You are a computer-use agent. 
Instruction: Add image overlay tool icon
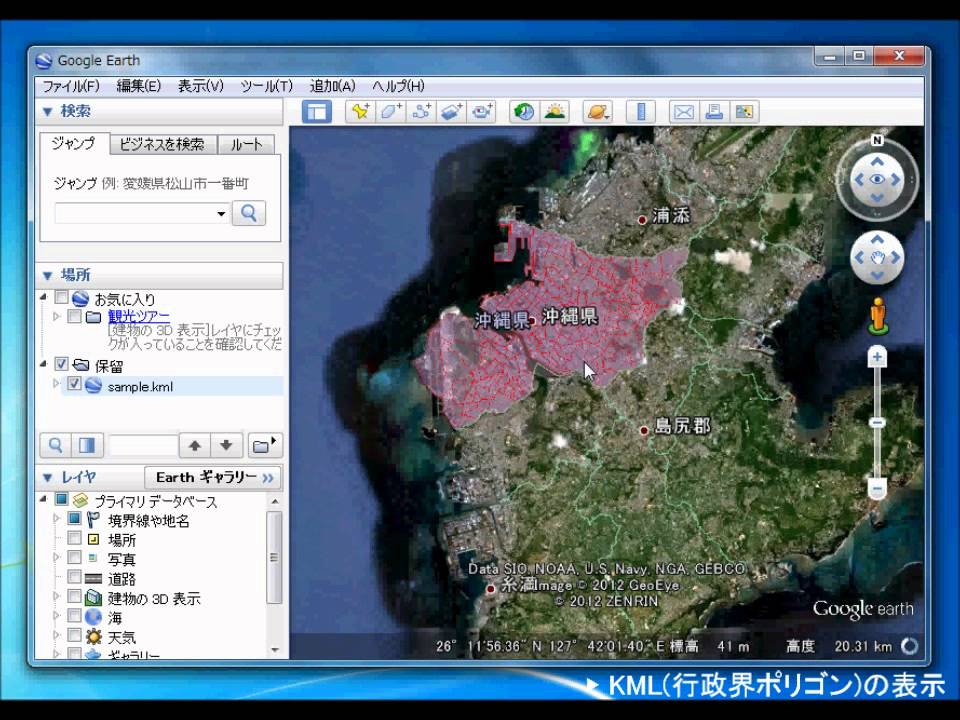click(451, 112)
